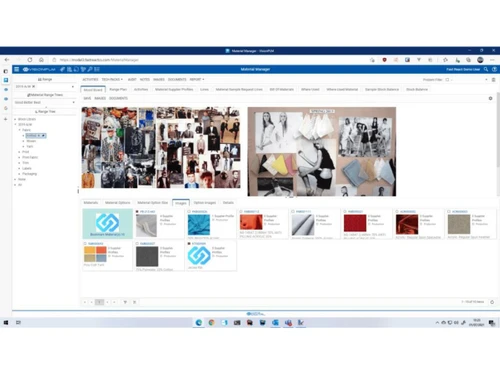Click the menswear collage mood board image

(161, 147)
